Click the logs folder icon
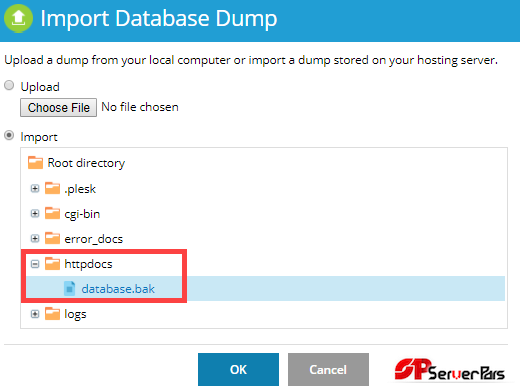 [x=52, y=314]
